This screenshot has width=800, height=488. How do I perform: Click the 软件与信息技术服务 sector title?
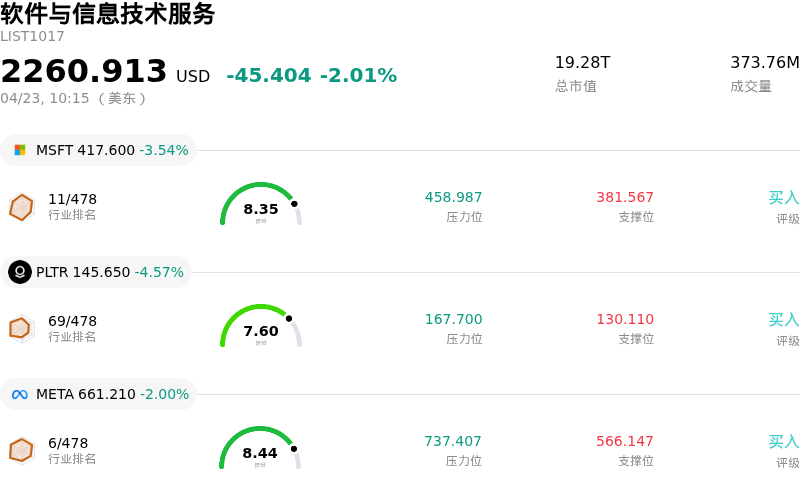point(108,14)
